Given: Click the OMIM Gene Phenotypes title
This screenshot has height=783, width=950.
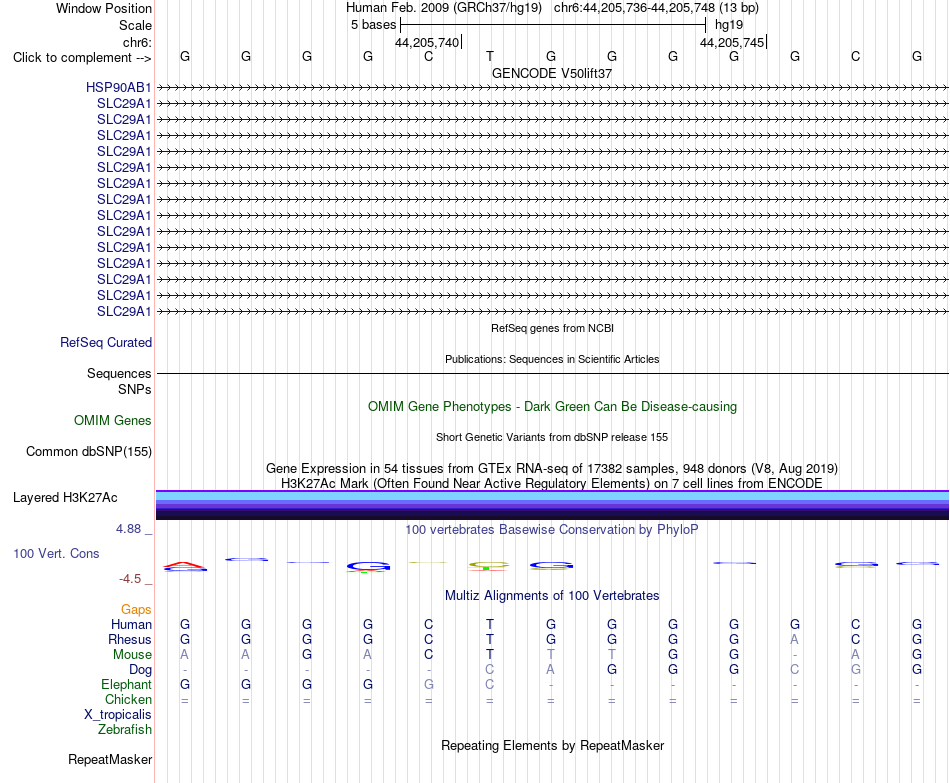Looking at the screenshot, I should point(553,407).
